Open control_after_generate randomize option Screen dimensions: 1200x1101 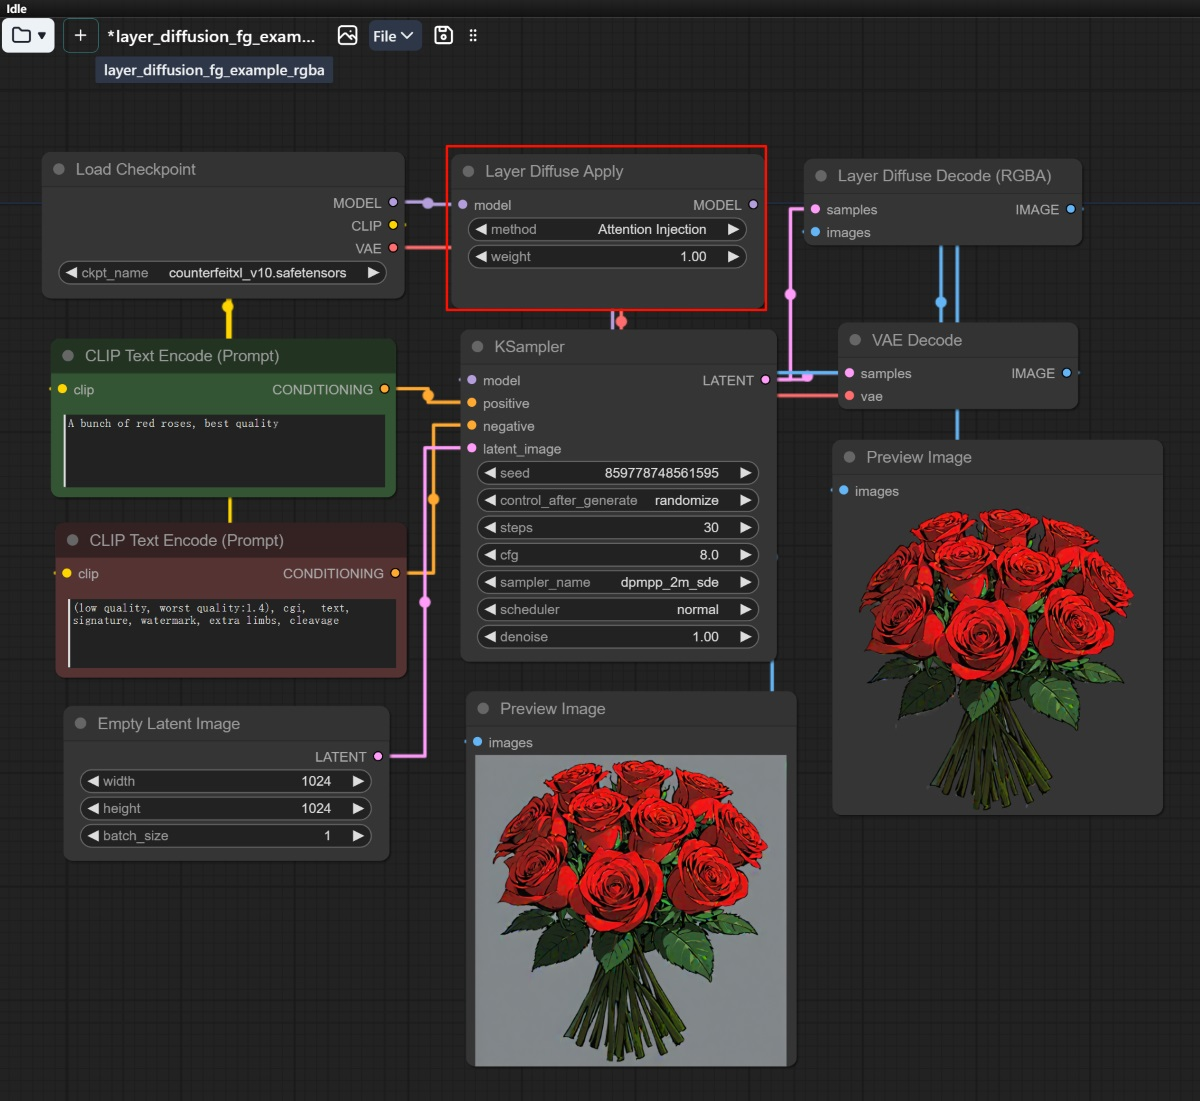pyautogui.click(x=617, y=500)
